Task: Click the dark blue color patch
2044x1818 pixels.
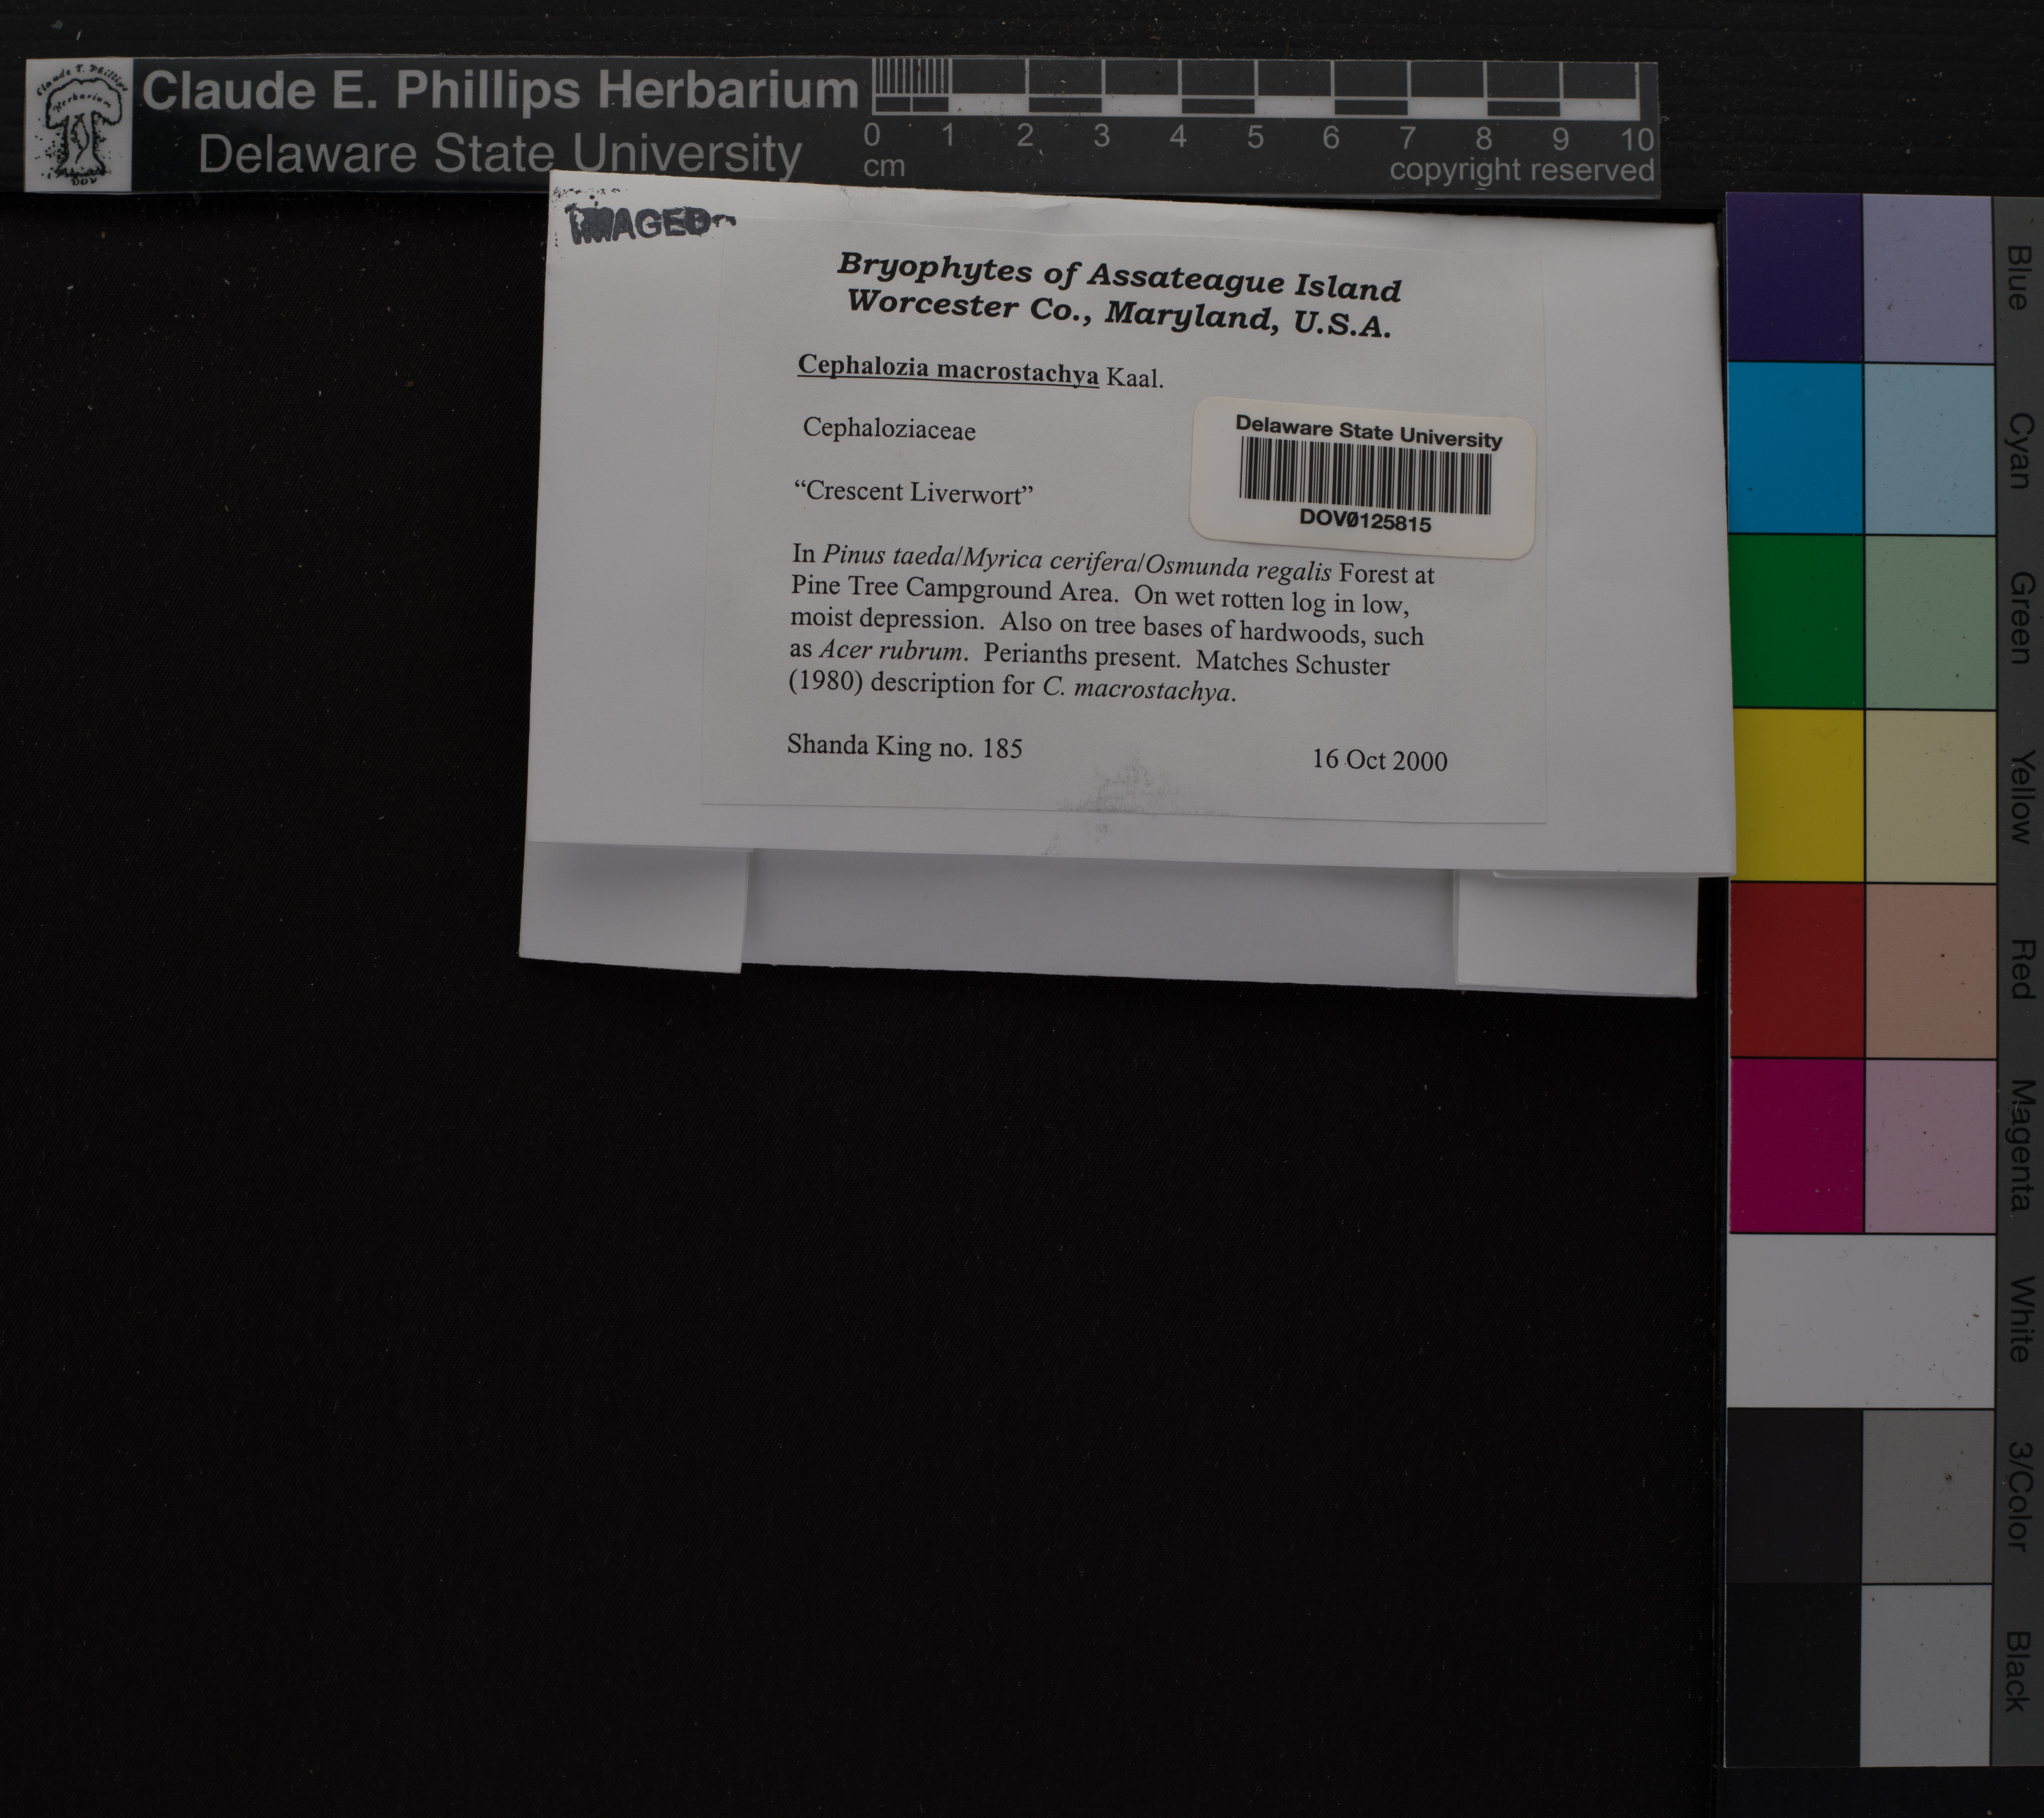Action: pyautogui.click(x=1794, y=277)
